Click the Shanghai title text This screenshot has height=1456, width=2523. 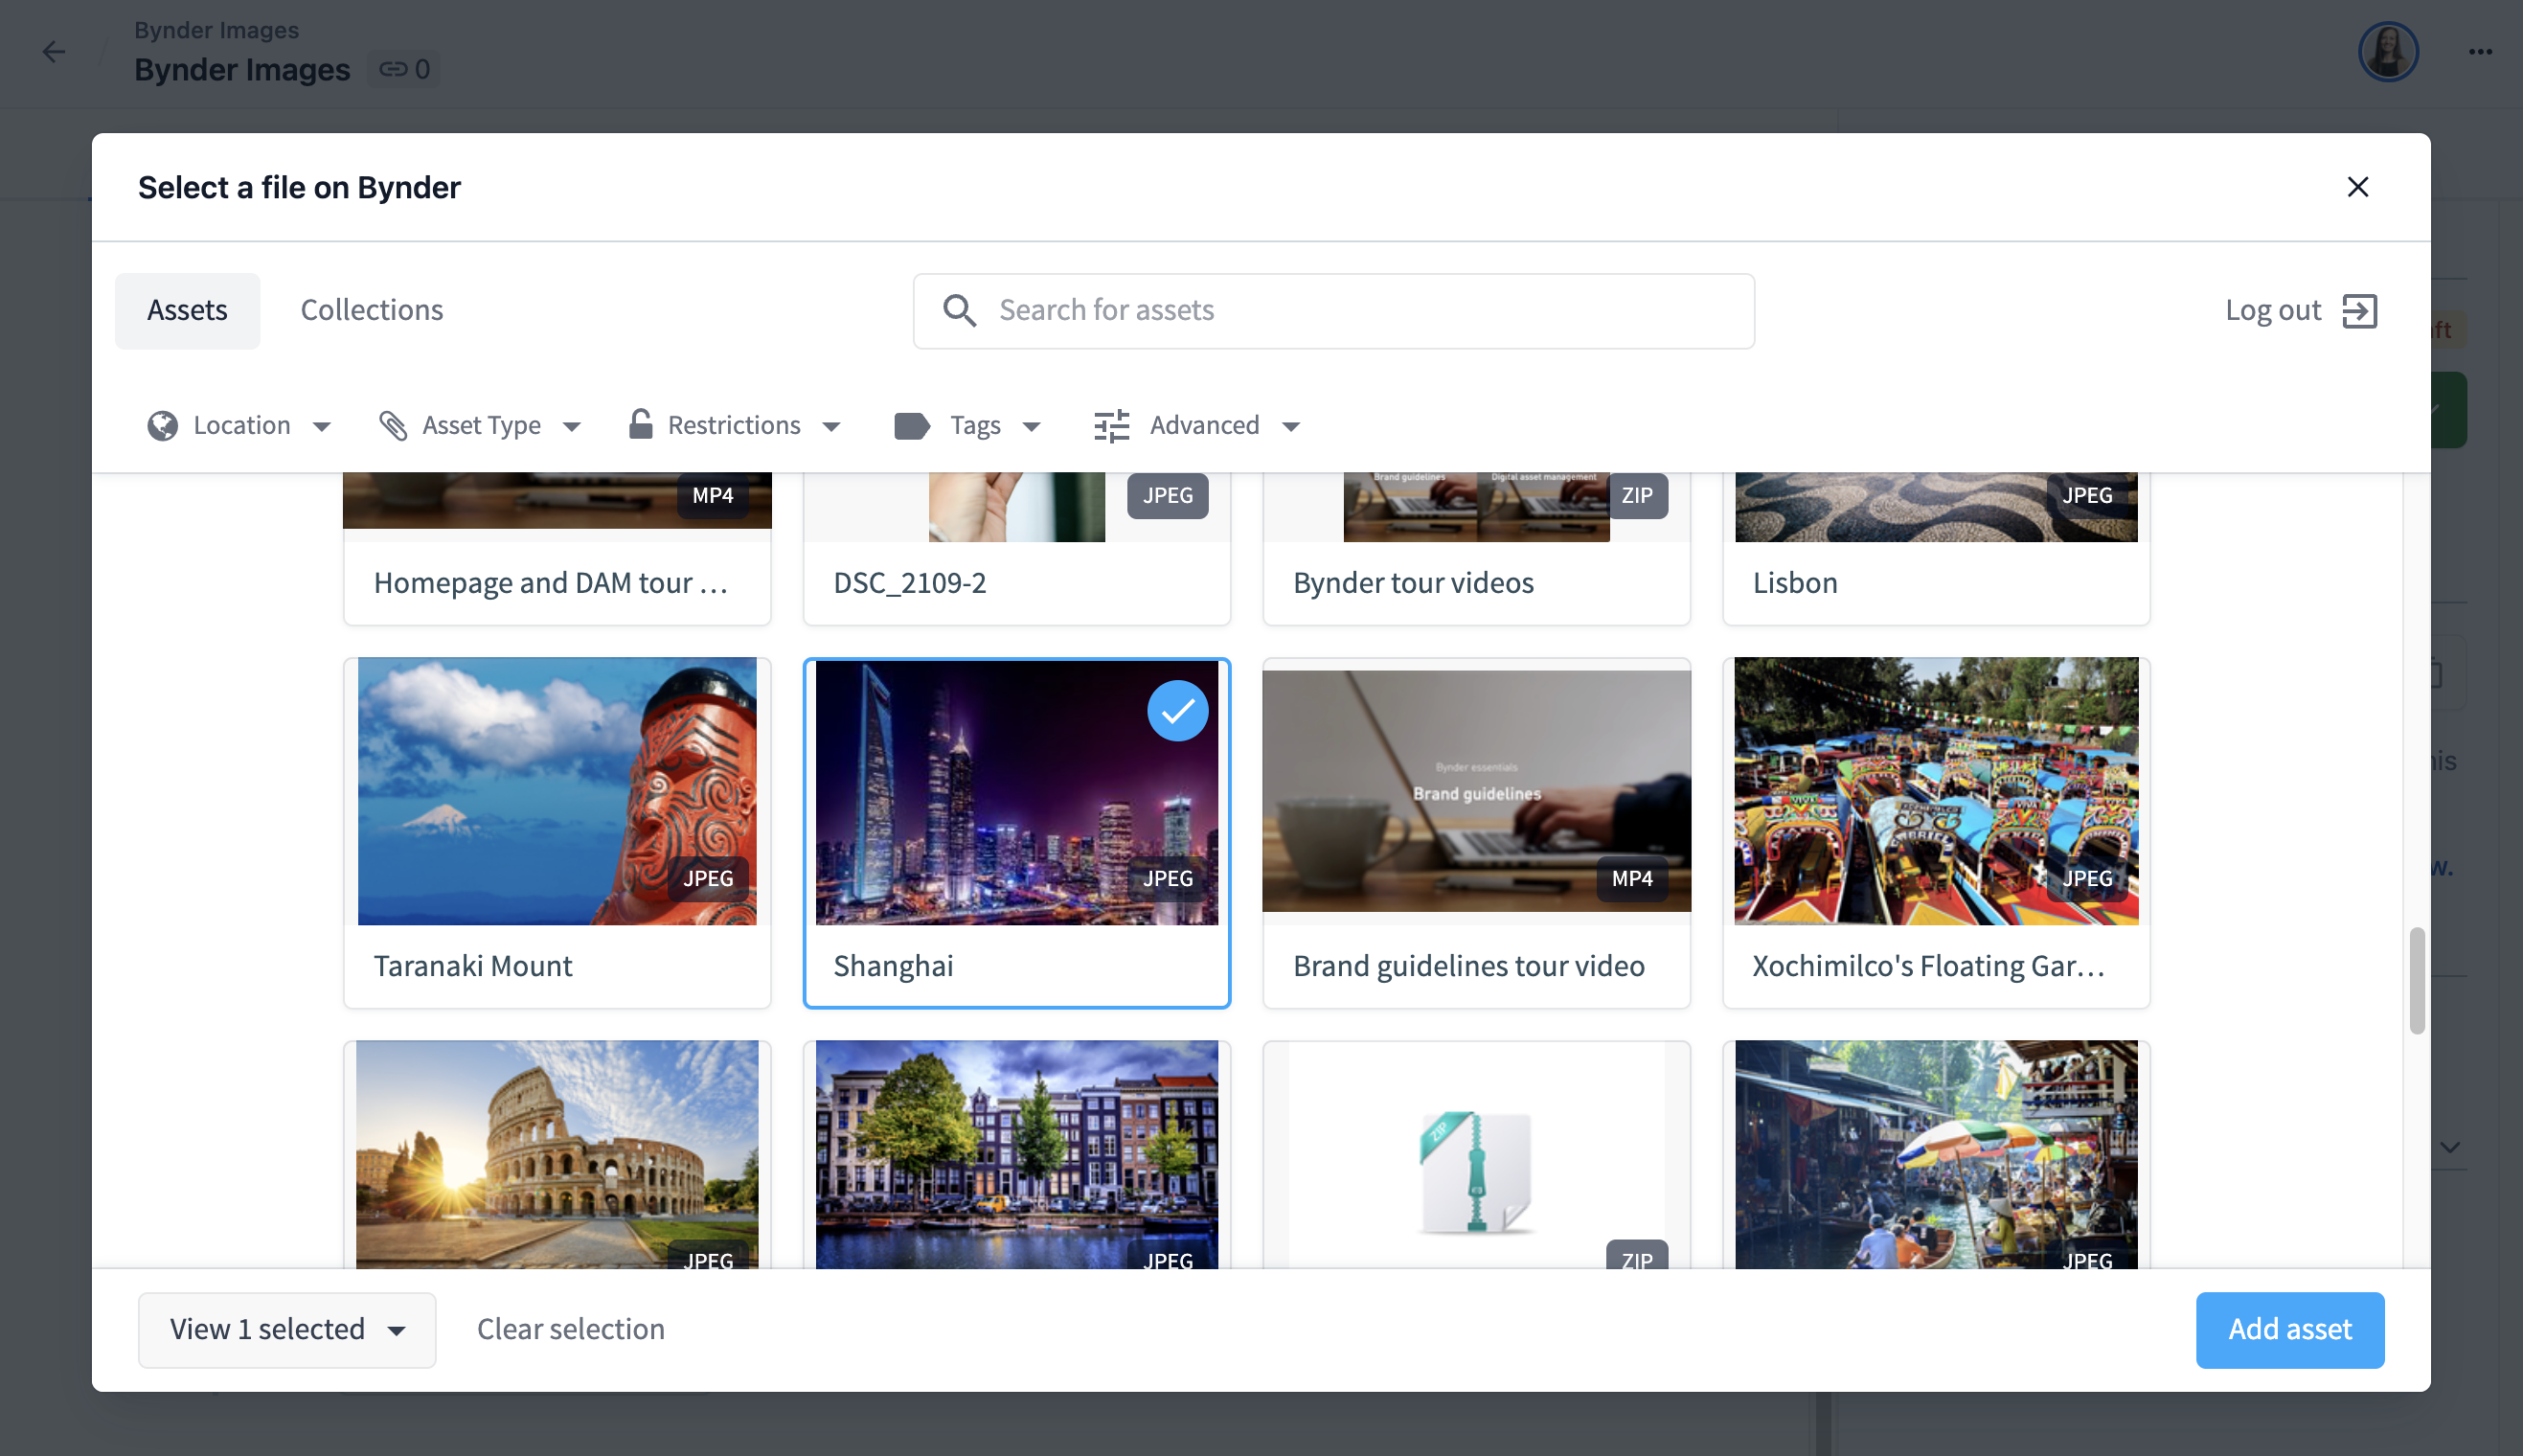point(893,966)
